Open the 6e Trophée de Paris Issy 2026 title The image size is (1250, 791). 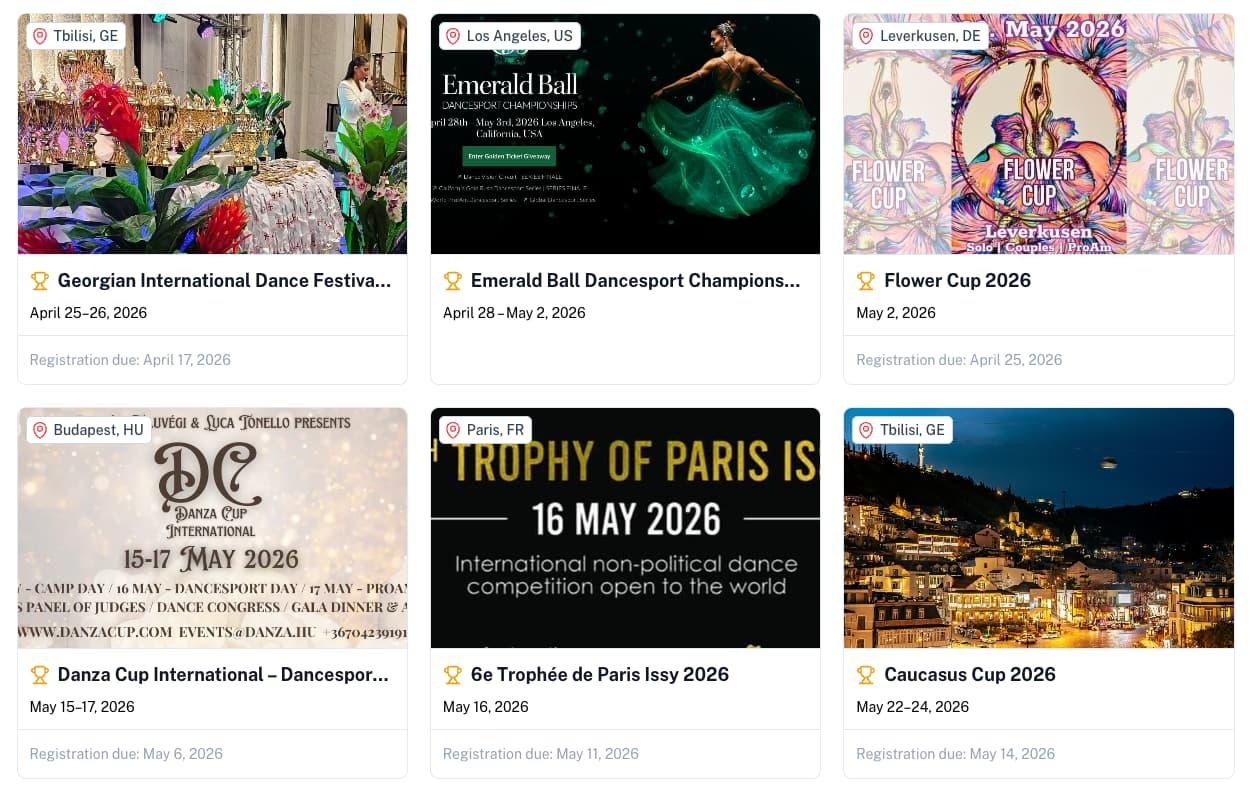coord(600,675)
